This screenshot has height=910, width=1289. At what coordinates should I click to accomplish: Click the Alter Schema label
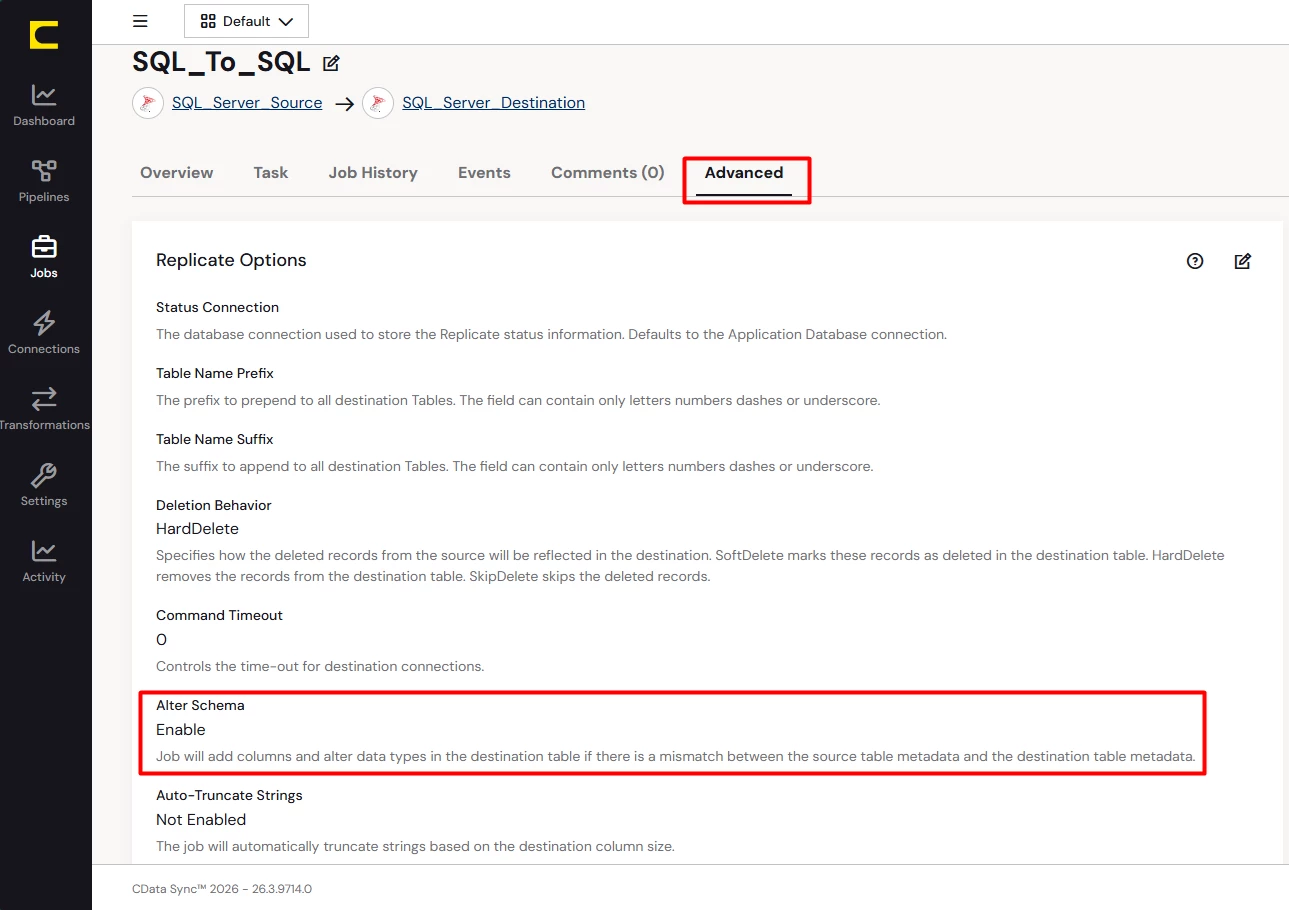tap(200, 705)
